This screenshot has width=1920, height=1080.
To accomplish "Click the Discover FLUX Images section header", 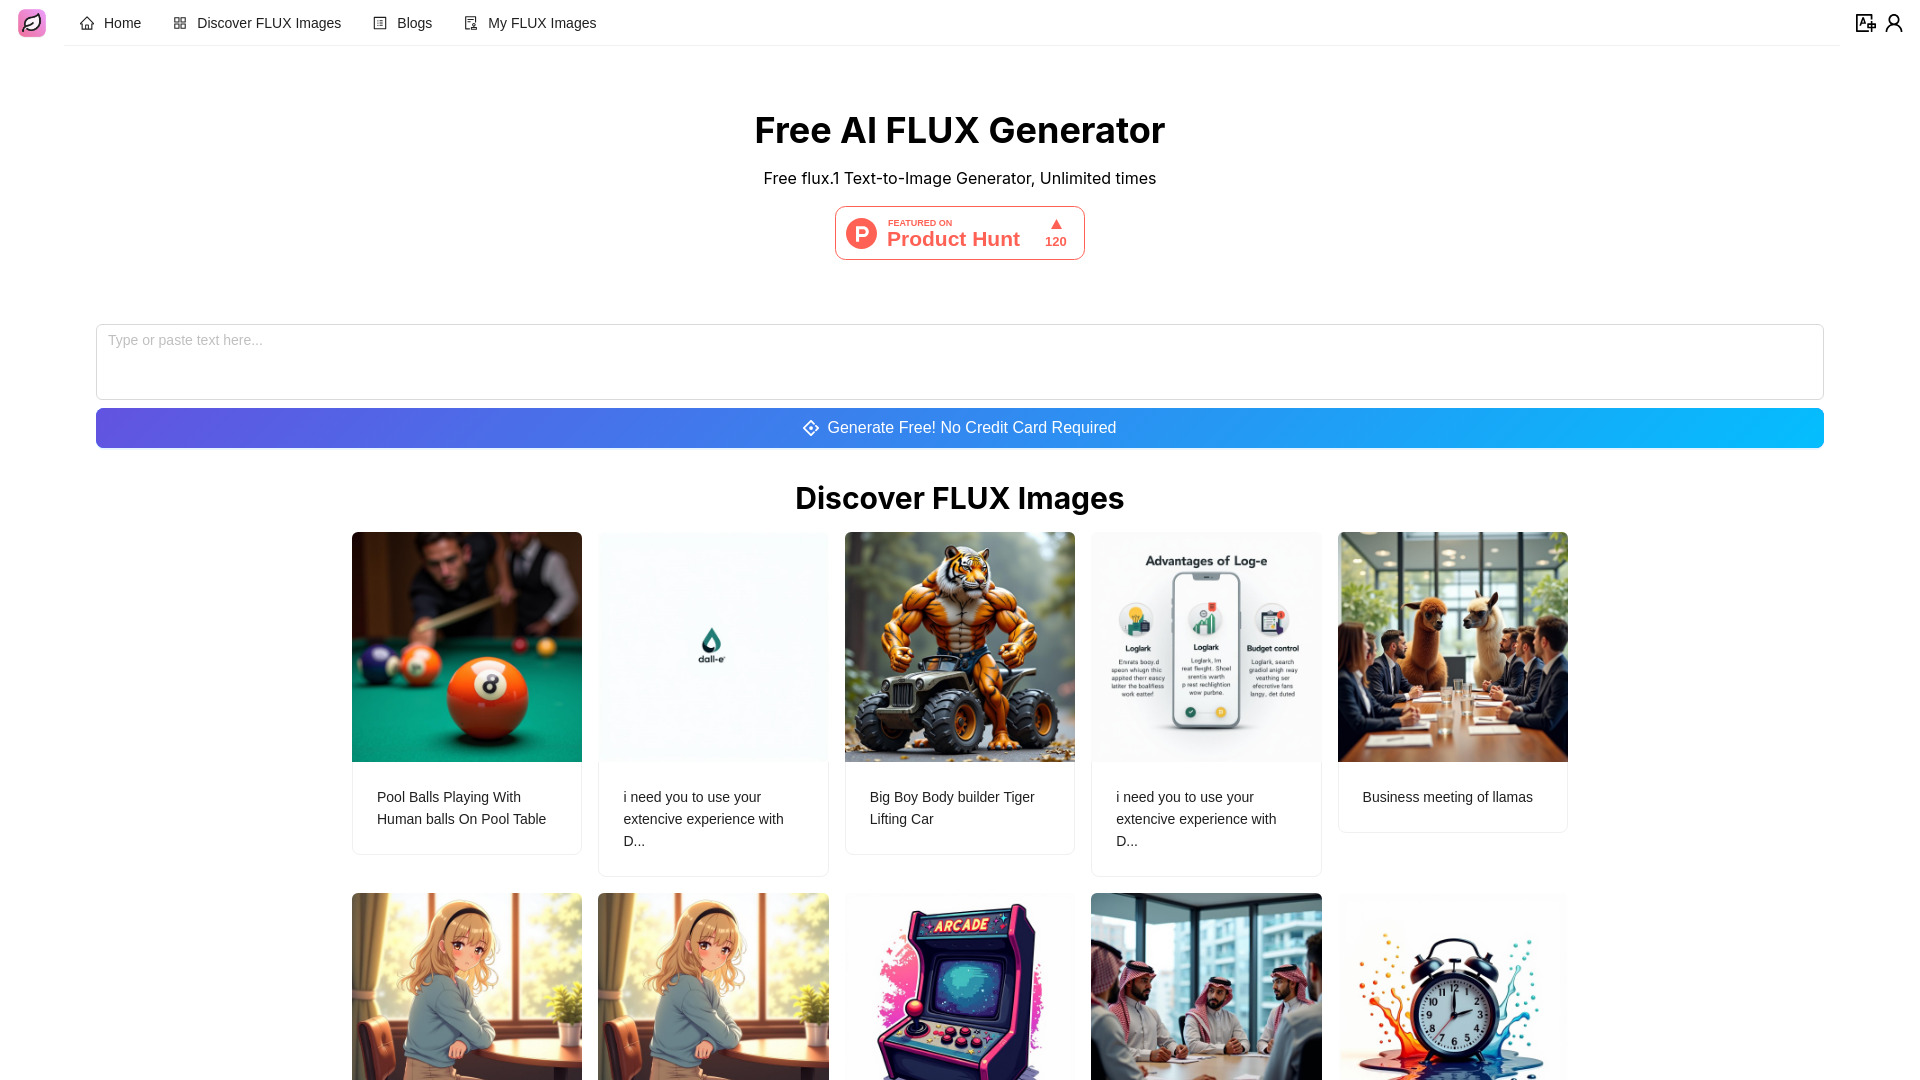I will click(x=960, y=498).
